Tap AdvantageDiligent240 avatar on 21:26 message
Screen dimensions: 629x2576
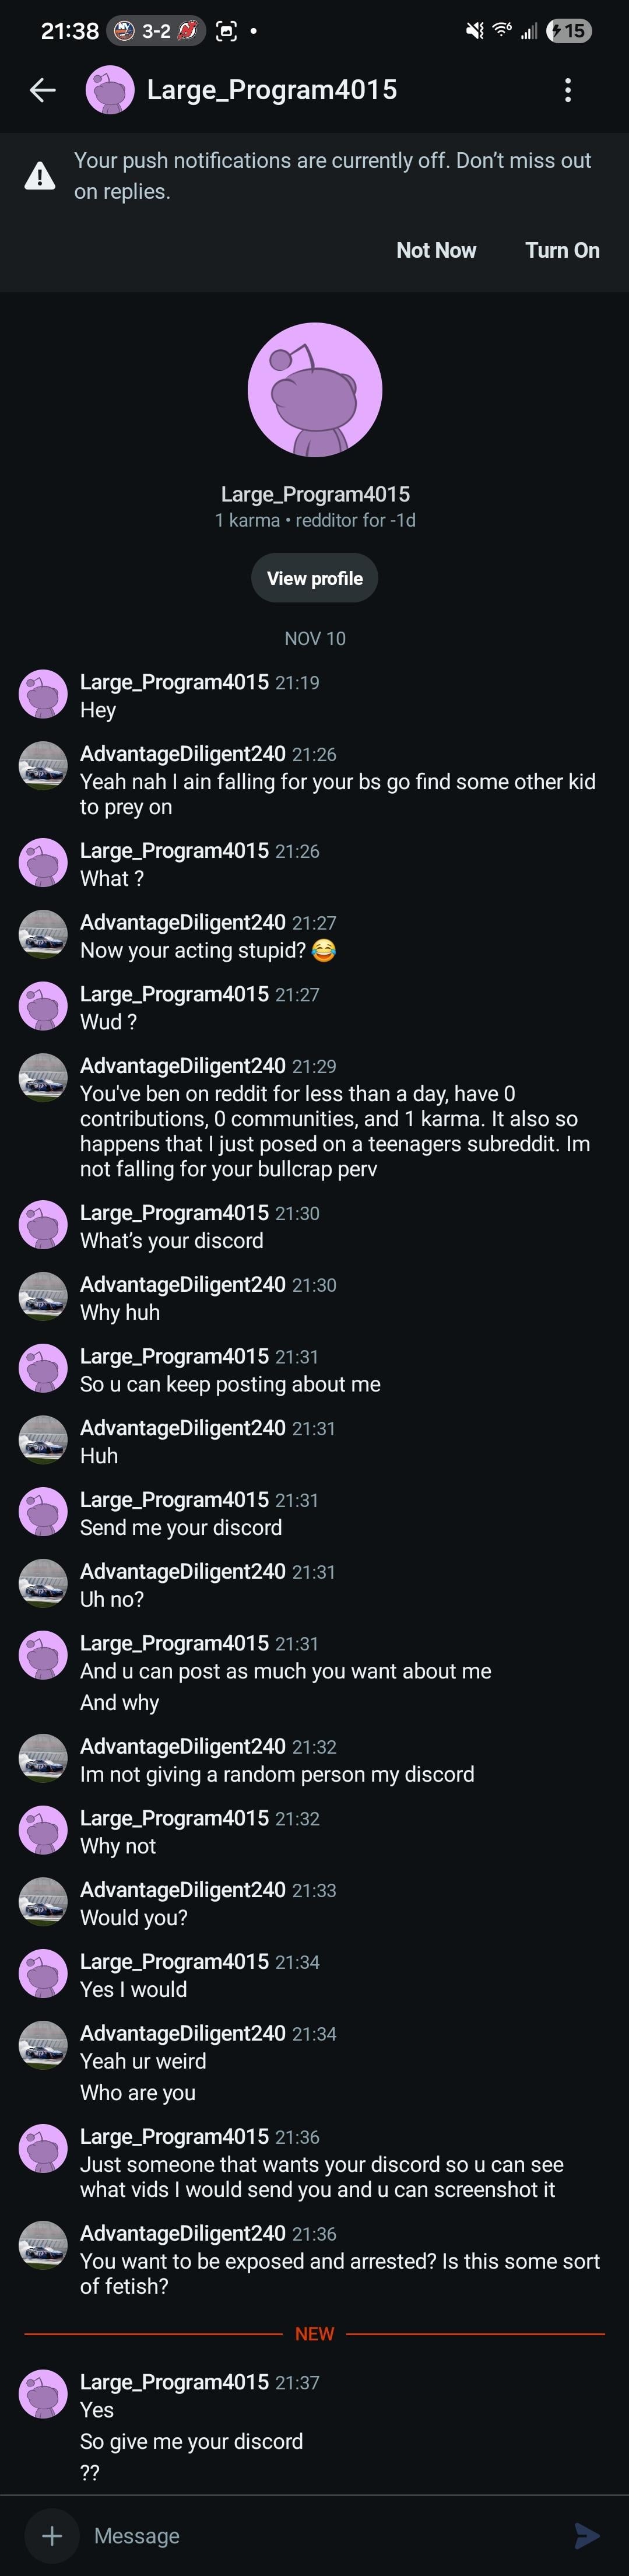click(43, 766)
